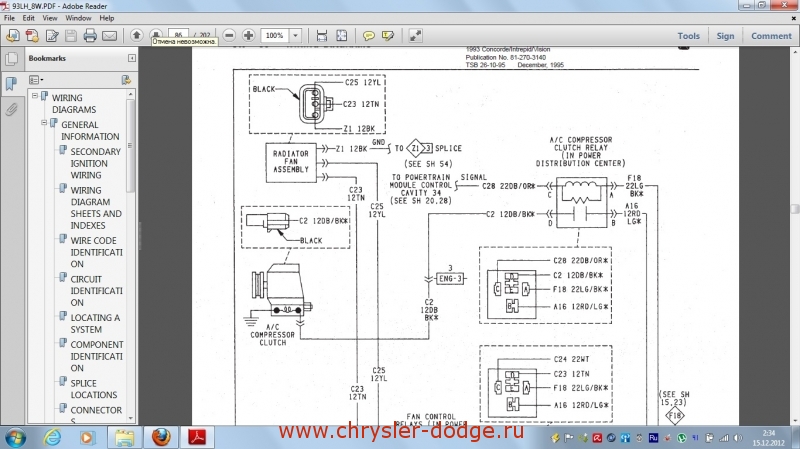Open the Attachments paperclip panel icon
800x449 pixels.
(11, 109)
